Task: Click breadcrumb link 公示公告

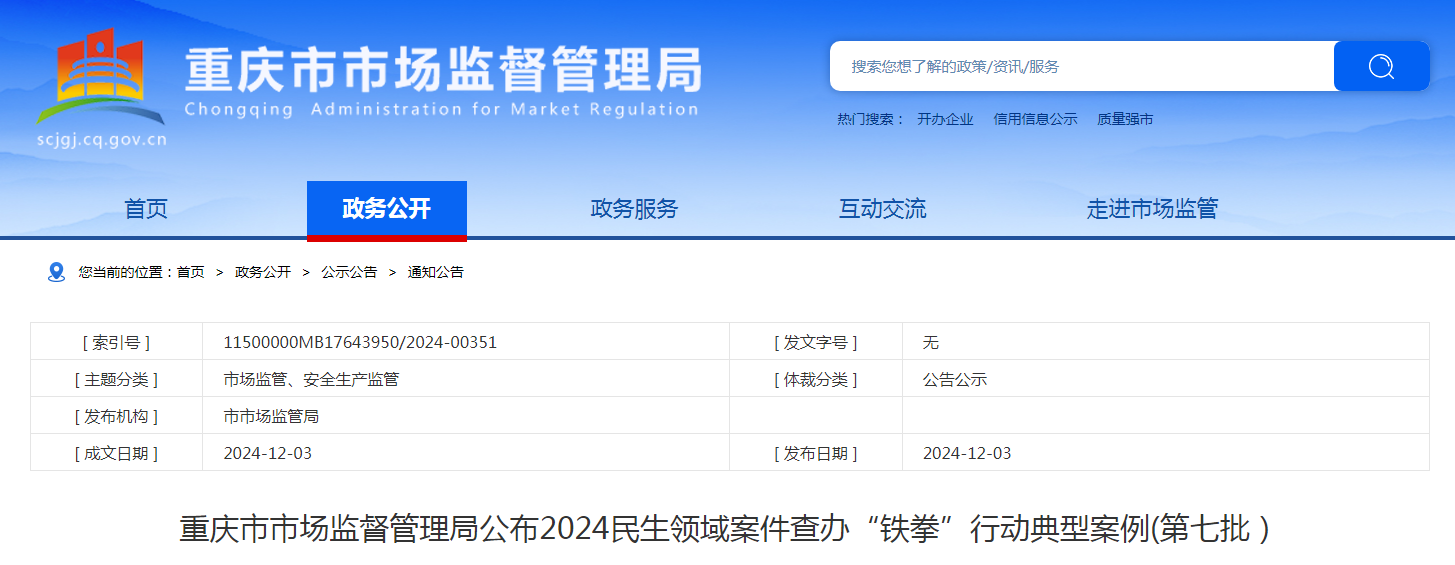Action: [x=349, y=272]
